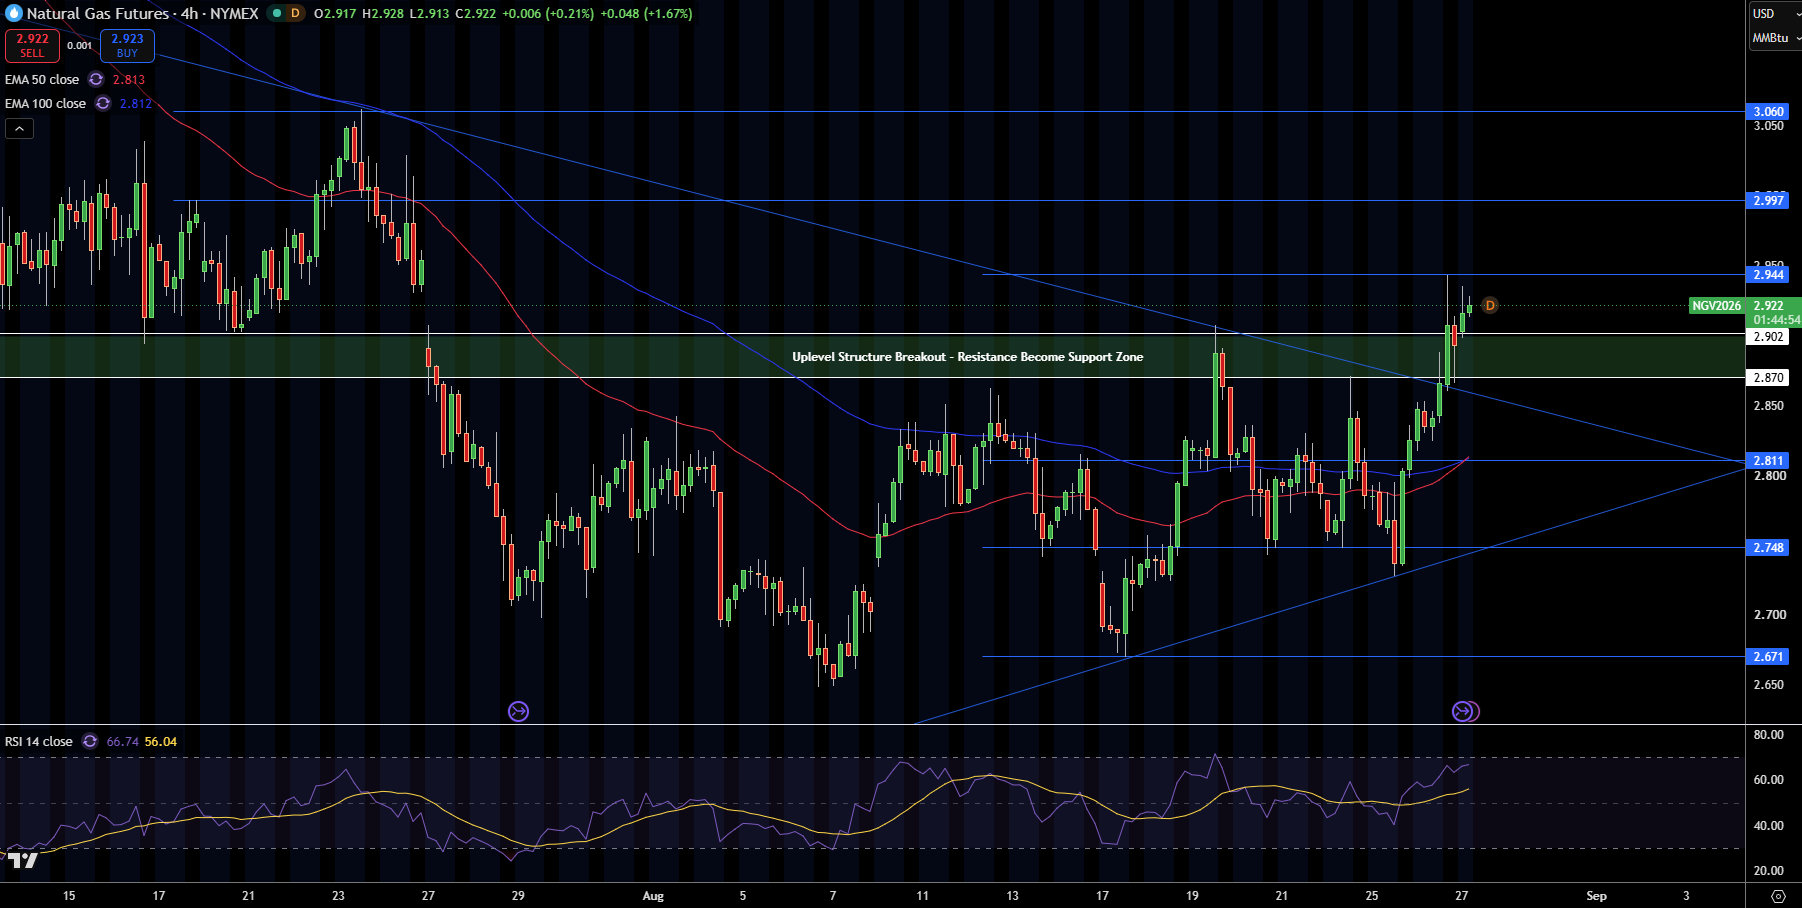Click the 80.00 RSI scale label

click(1768, 734)
